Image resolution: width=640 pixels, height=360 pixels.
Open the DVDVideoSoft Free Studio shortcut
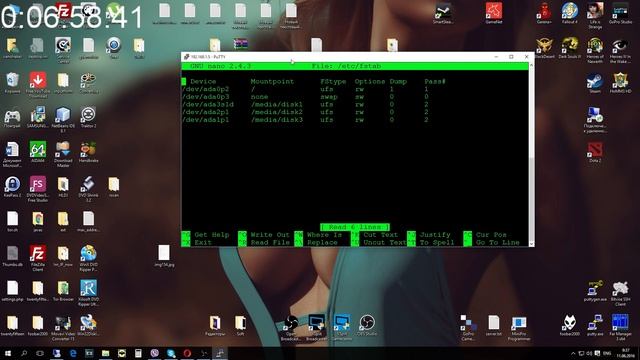click(38, 188)
